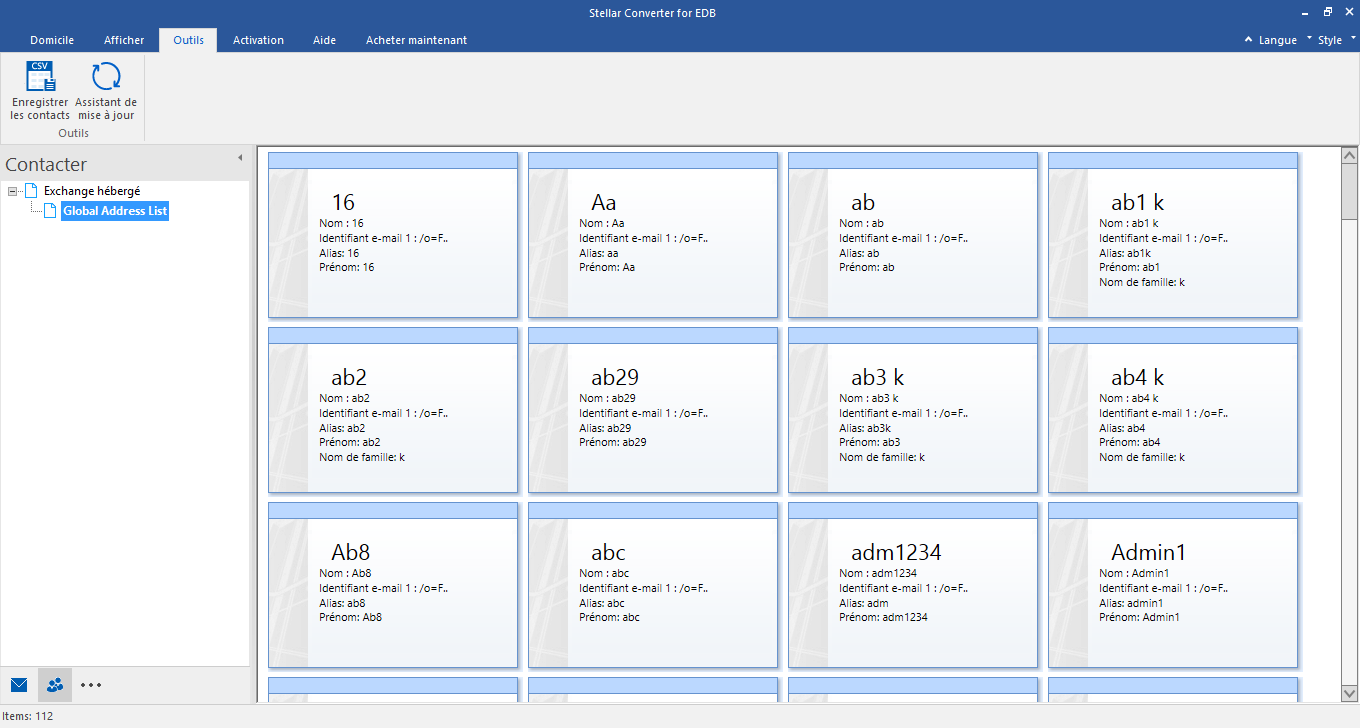This screenshot has width=1360, height=728.
Task: Click the vertical scrollbar thumb
Action: (1349, 191)
